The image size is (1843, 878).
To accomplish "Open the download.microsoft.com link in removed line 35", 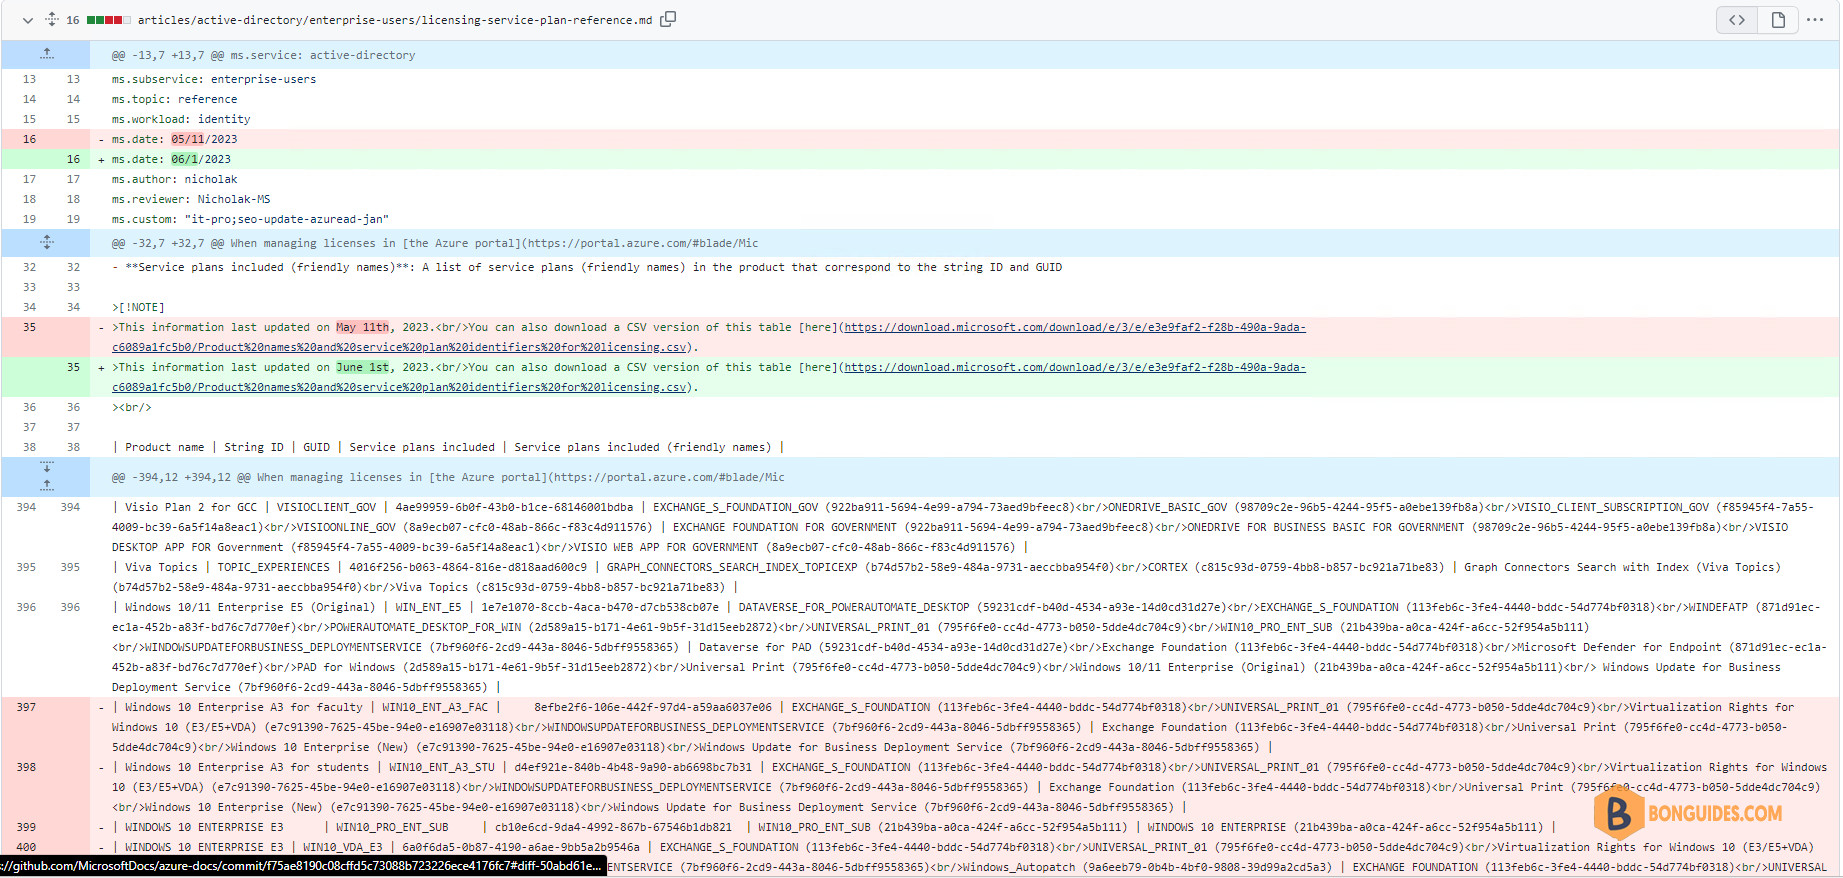I will (1075, 327).
